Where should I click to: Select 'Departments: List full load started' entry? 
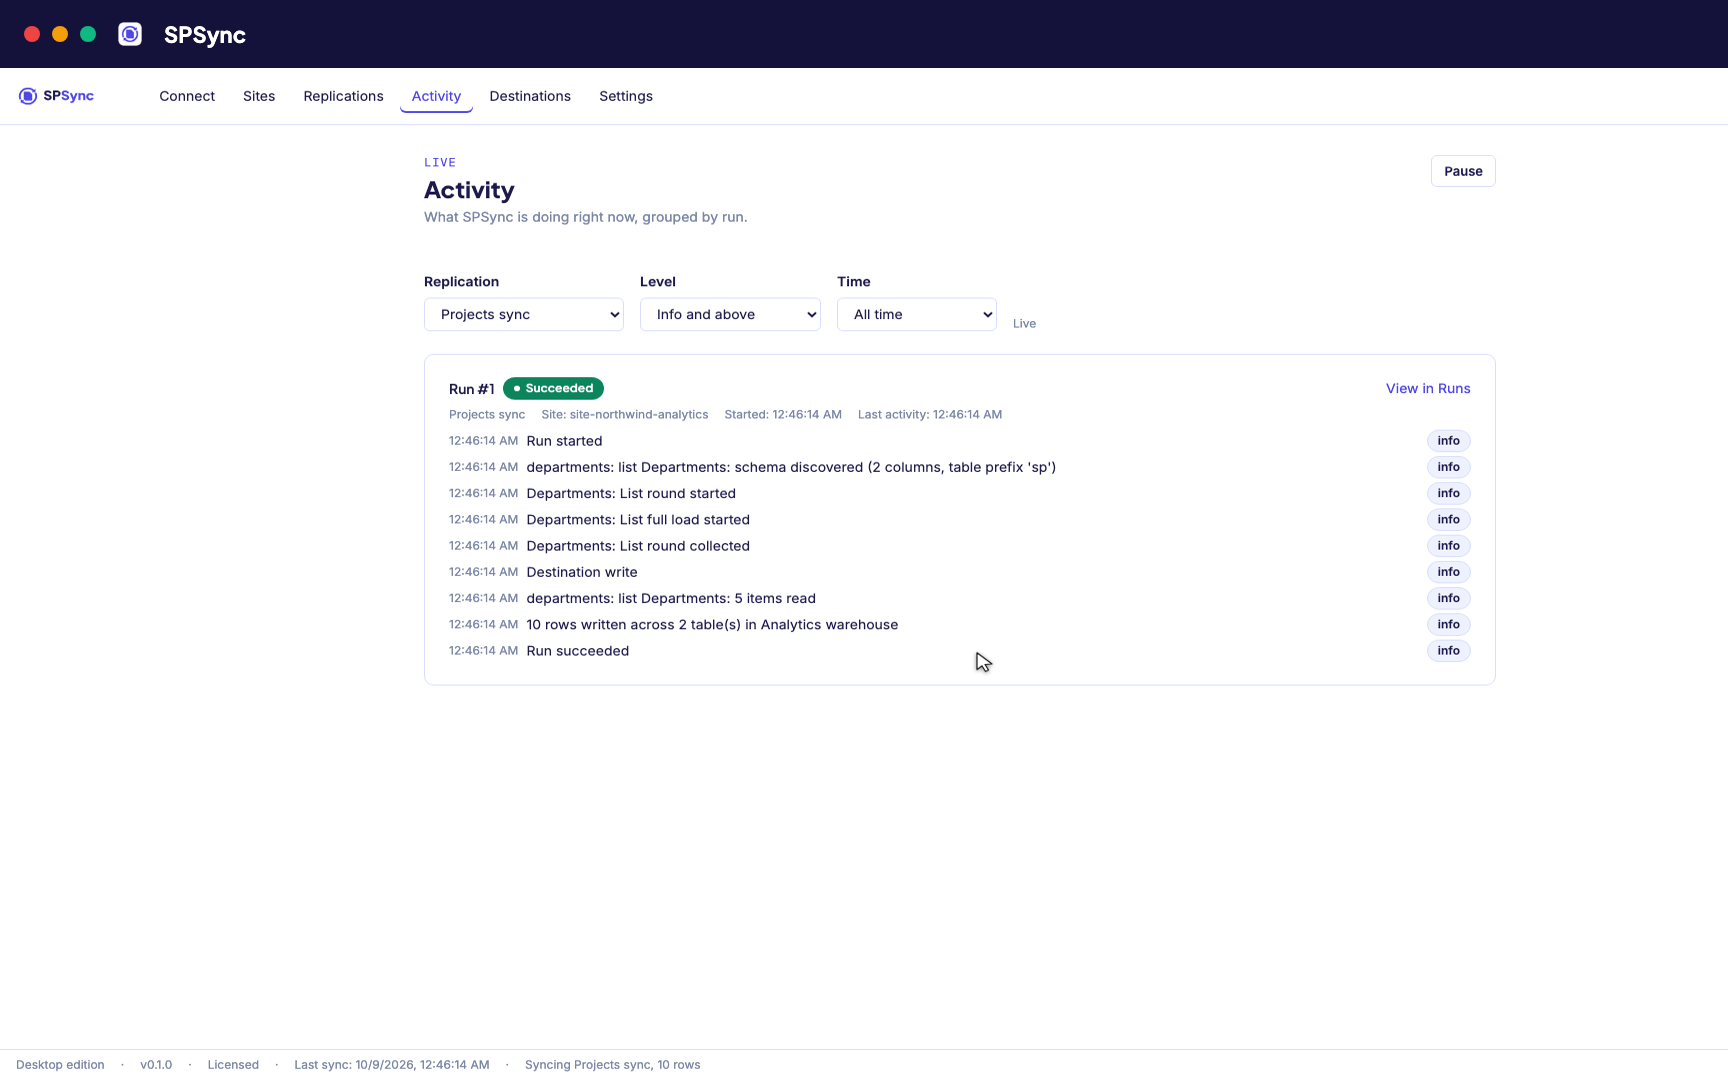tap(960, 519)
